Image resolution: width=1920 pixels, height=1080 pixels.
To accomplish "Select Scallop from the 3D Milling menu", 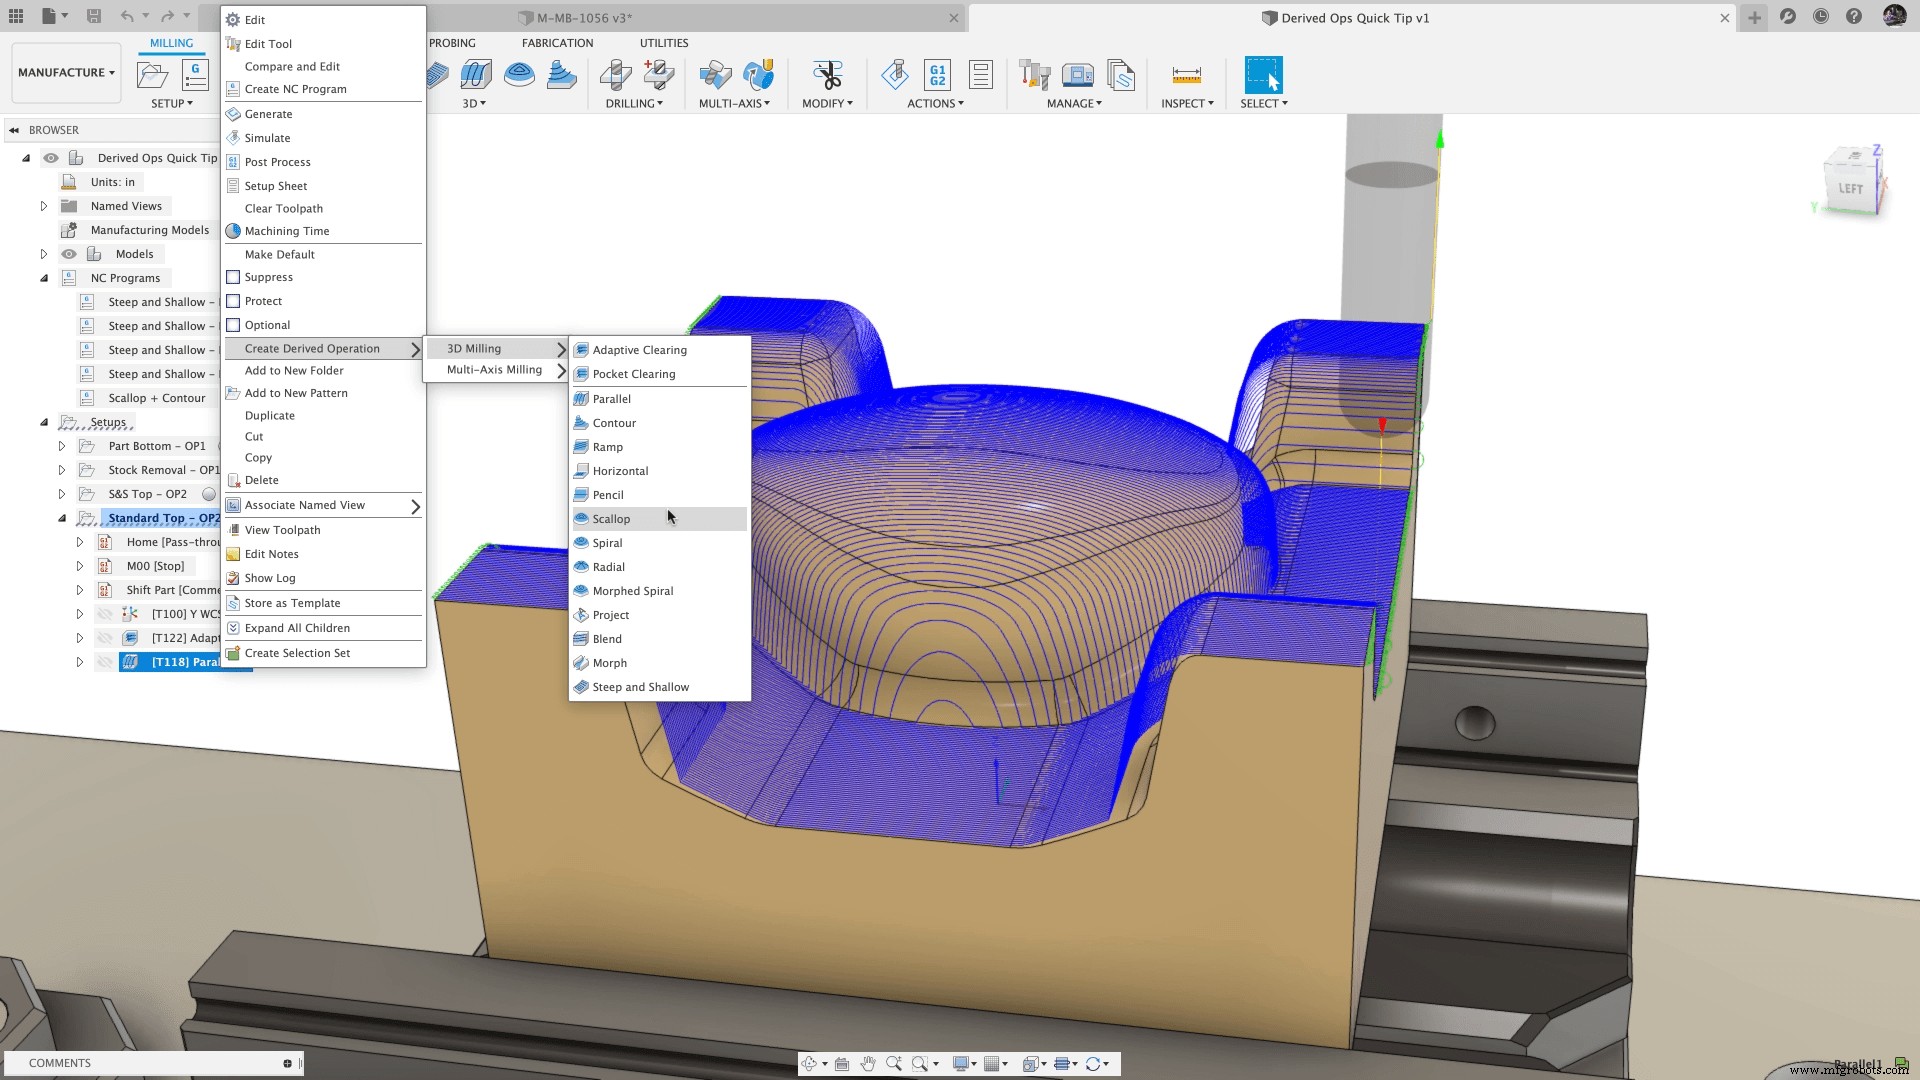I will (x=611, y=518).
